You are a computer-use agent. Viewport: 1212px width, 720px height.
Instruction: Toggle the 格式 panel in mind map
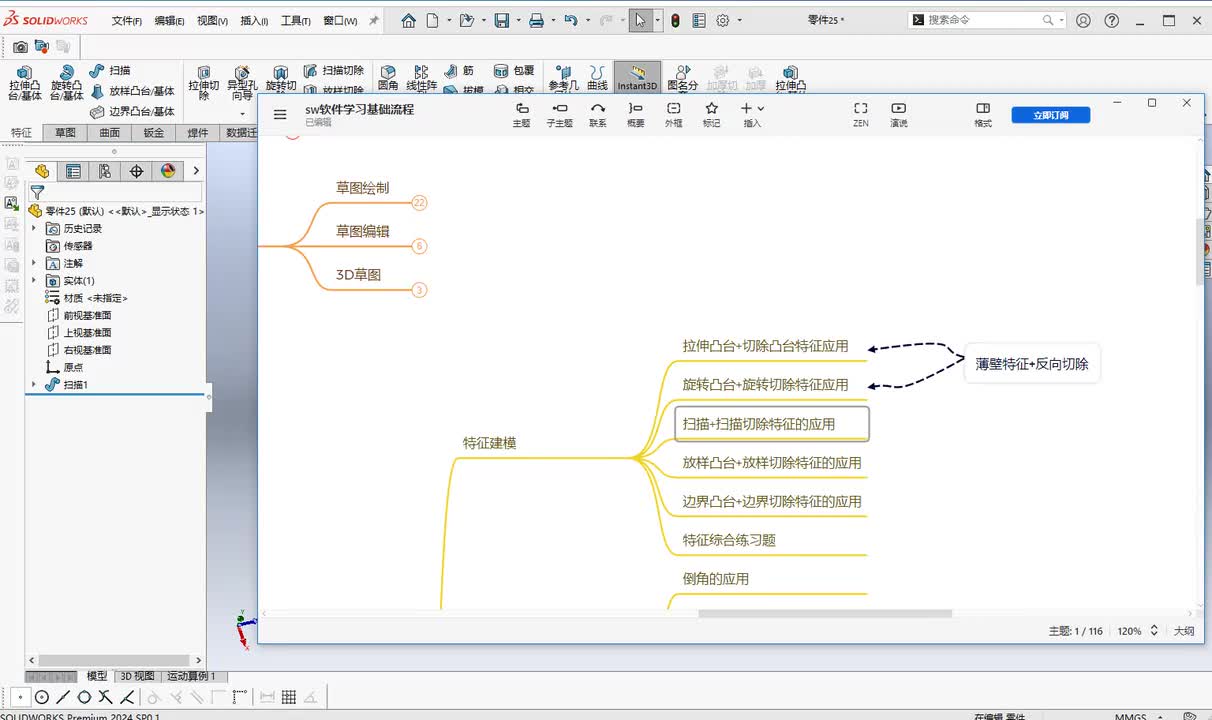click(983, 114)
